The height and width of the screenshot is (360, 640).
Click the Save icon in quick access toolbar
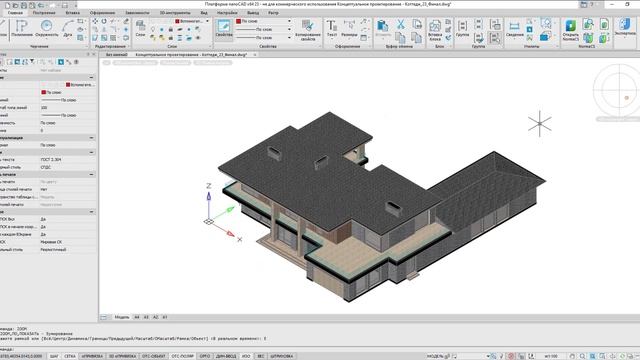click(24, 5)
